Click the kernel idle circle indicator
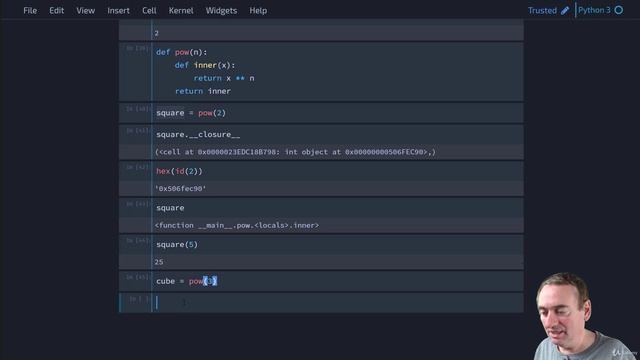The width and height of the screenshot is (640, 360). (x=619, y=10)
